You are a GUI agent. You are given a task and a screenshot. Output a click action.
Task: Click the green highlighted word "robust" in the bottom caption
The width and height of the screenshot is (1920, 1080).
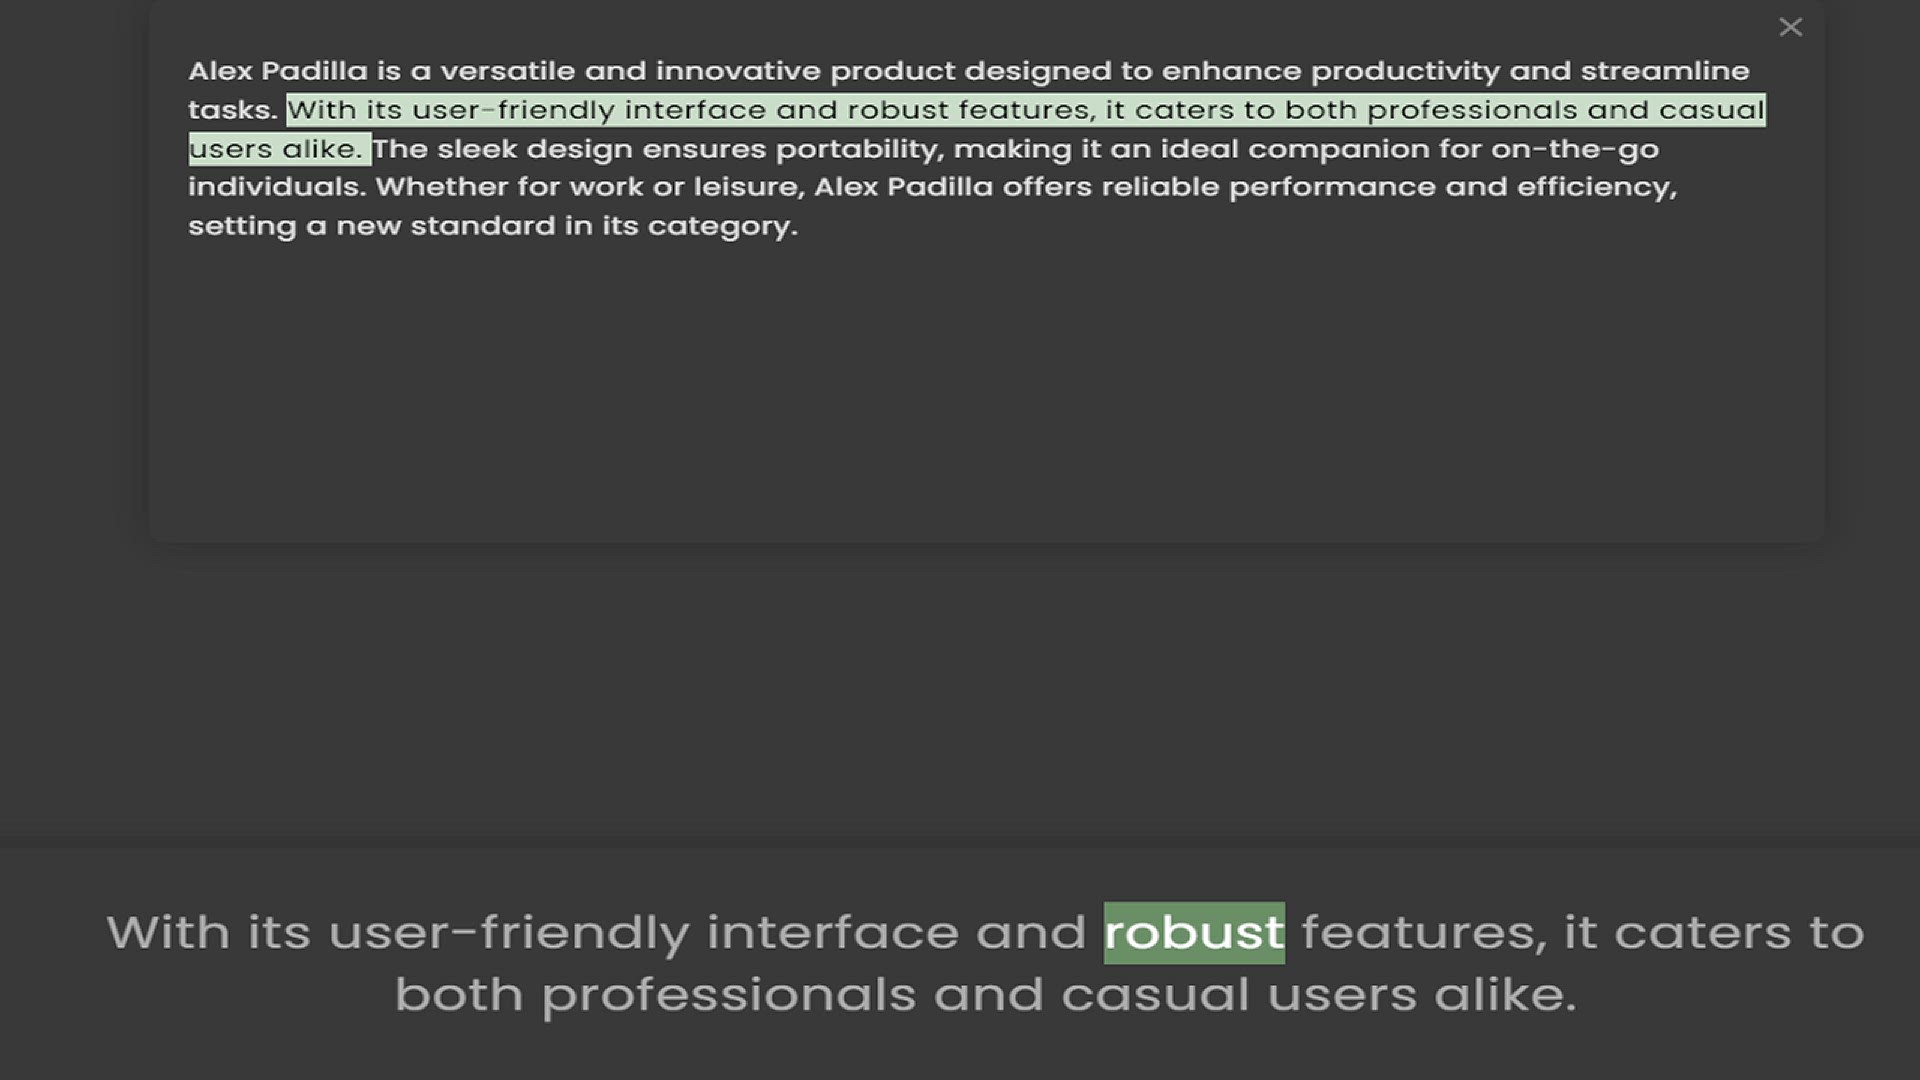click(1194, 933)
